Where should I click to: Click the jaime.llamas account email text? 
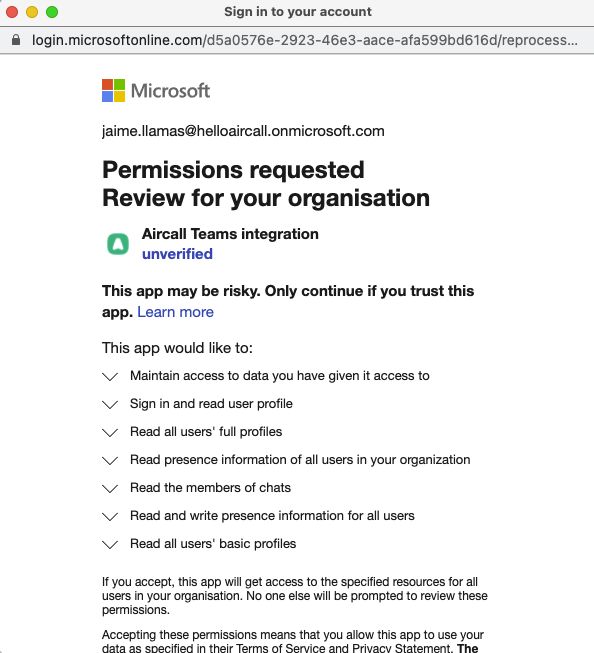tap(243, 131)
